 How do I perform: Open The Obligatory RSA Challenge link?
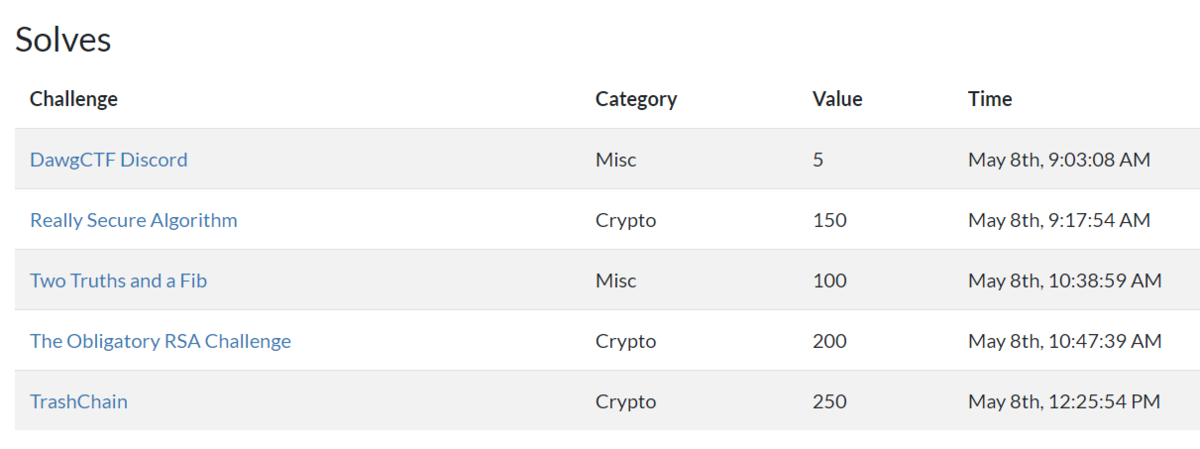(x=160, y=341)
